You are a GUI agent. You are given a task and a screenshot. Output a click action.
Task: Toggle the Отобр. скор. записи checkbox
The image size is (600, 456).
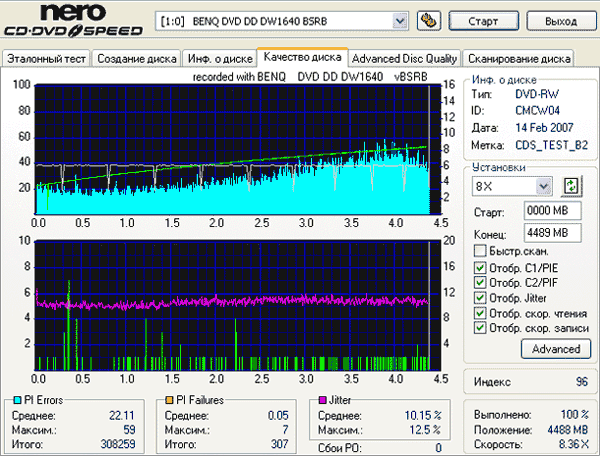(x=480, y=327)
